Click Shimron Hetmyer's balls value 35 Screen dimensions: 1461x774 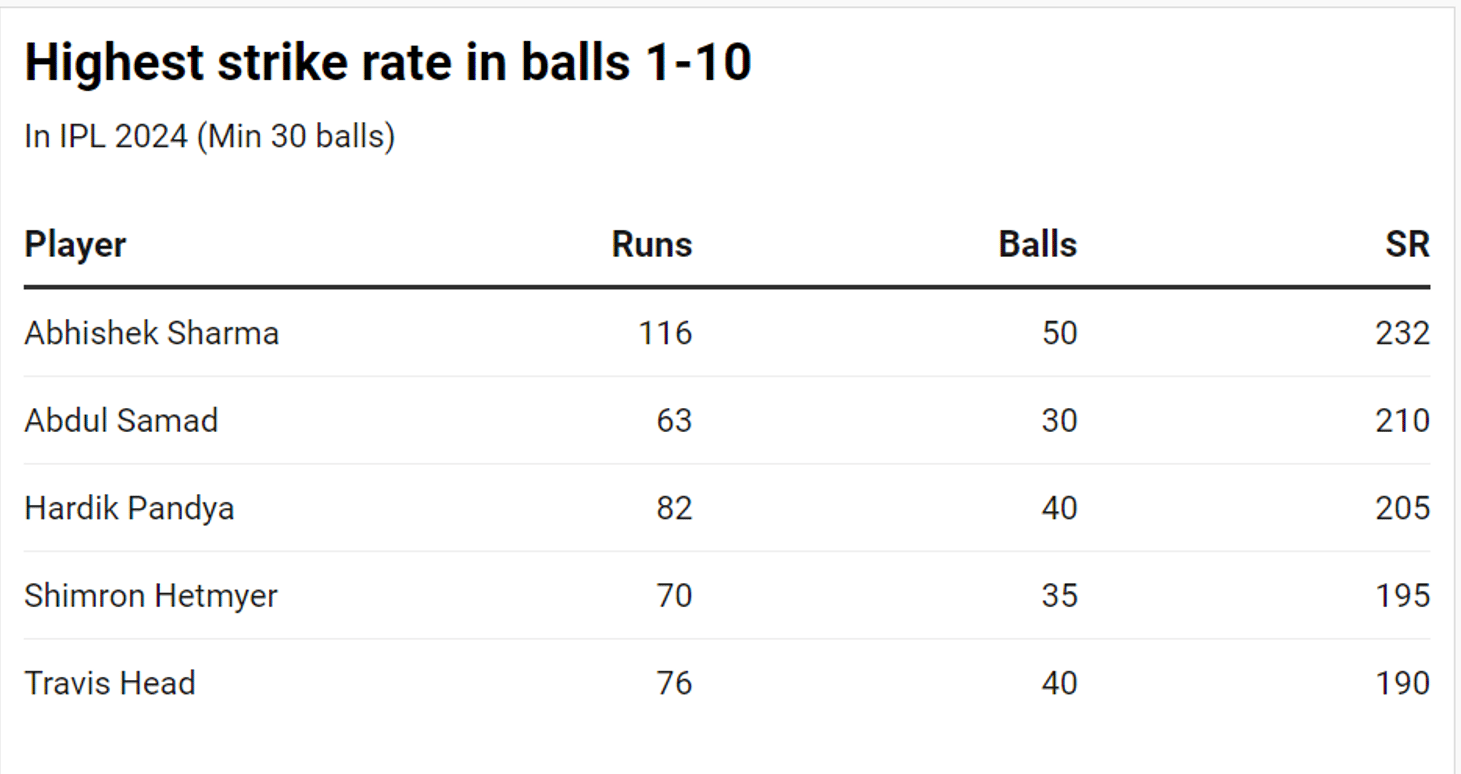(x=1059, y=596)
